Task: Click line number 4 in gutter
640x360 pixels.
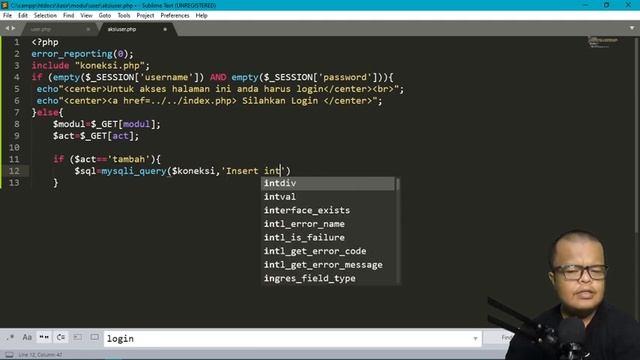Action: tap(17, 77)
